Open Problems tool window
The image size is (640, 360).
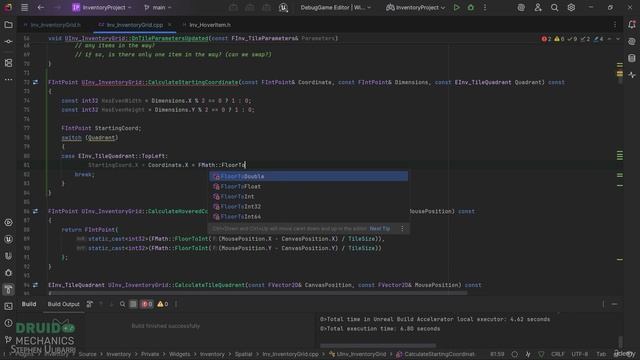click(8, 323)
